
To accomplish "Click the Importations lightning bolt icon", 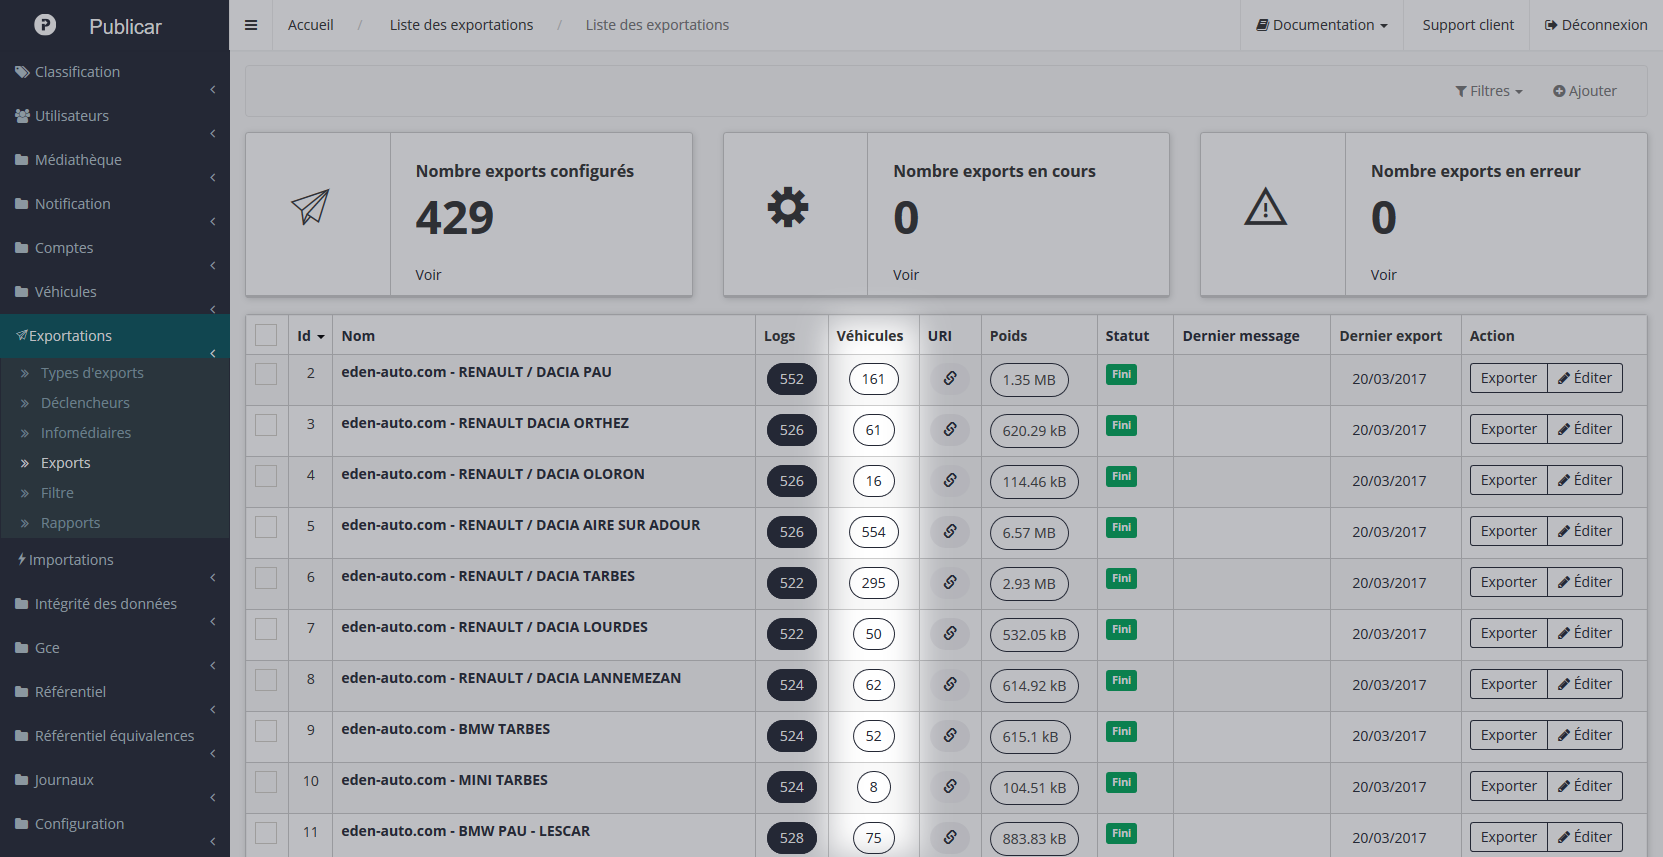I will [x=22, y=560].
